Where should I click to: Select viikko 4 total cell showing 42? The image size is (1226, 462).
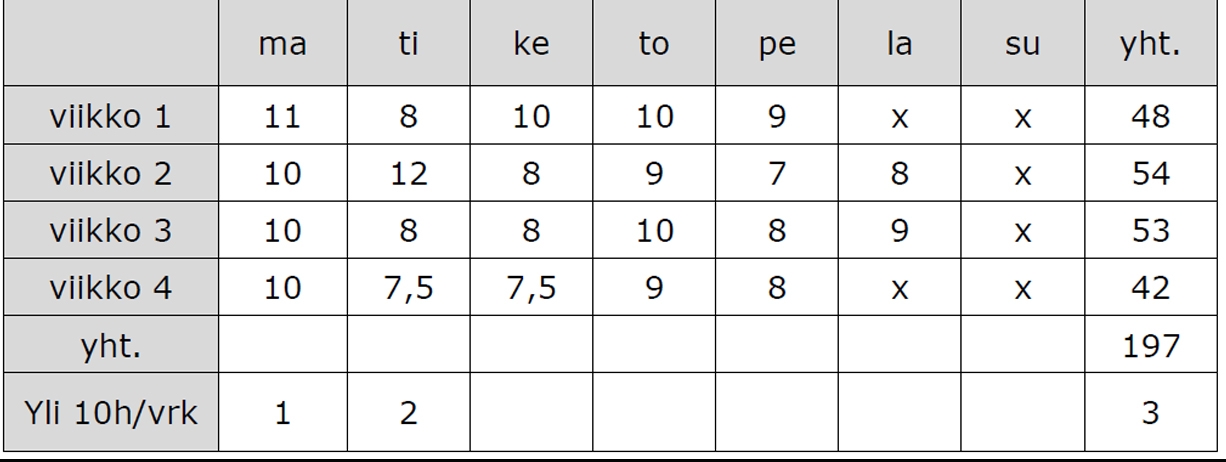click(x=1152, y=288)
